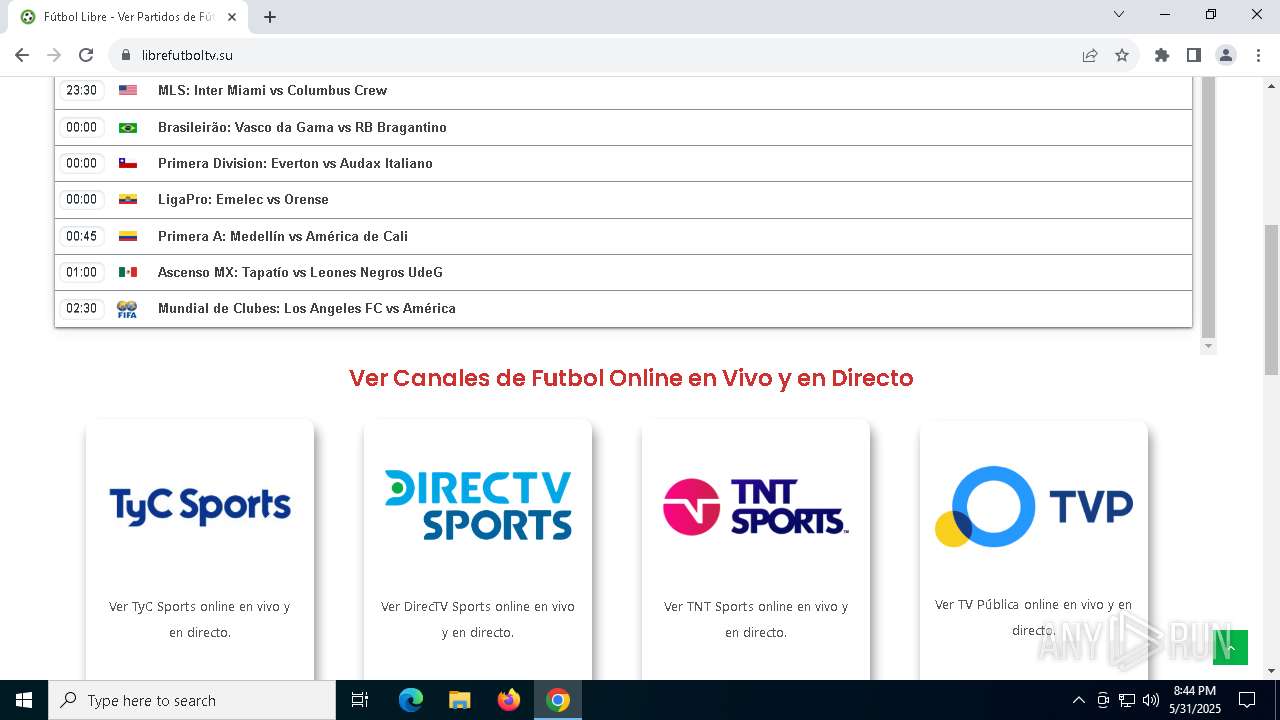Reload the current page
The width and height of the screenshot is (1280, 720).
(x=86, y=55)
